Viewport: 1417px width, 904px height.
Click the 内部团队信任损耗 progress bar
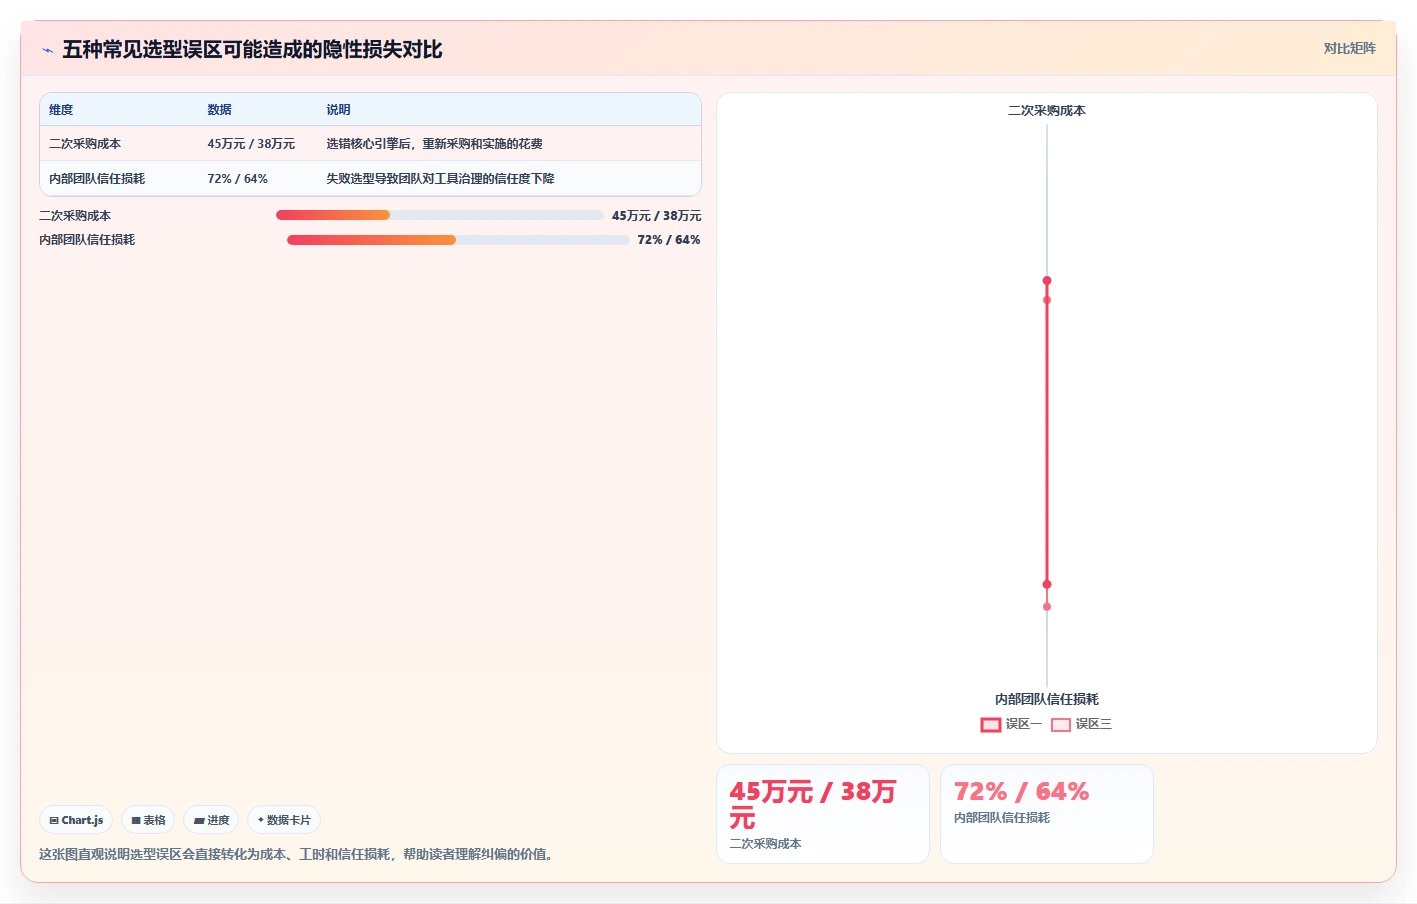pyautogui.click(x=458, y=240)
